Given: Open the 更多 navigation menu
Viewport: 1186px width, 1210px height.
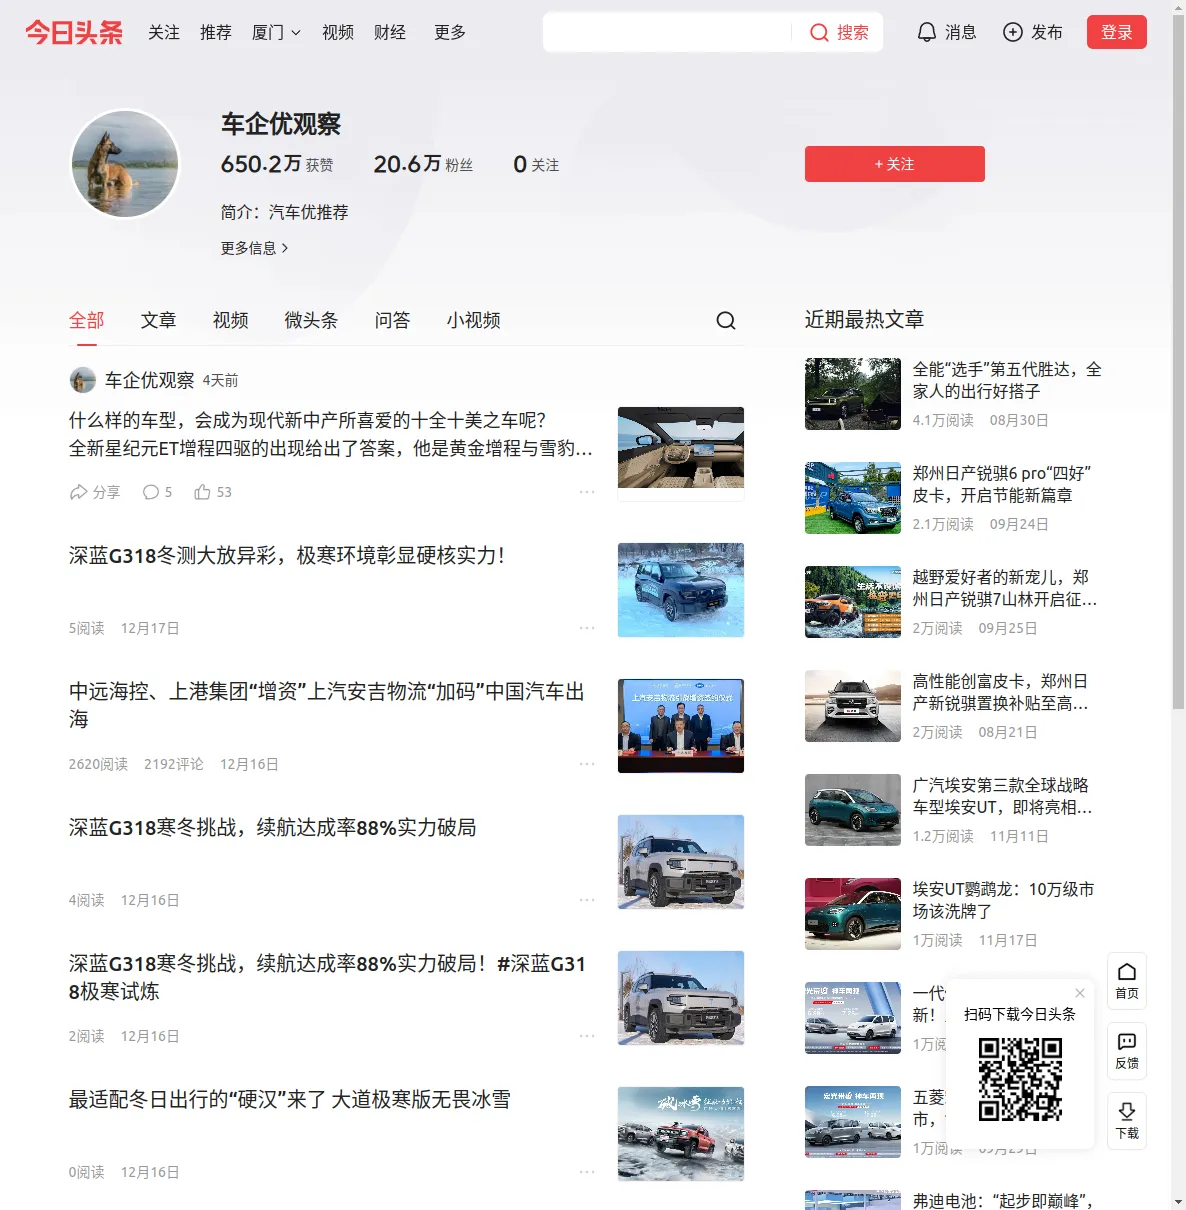Looking at the screenshot, I should 450,33.
